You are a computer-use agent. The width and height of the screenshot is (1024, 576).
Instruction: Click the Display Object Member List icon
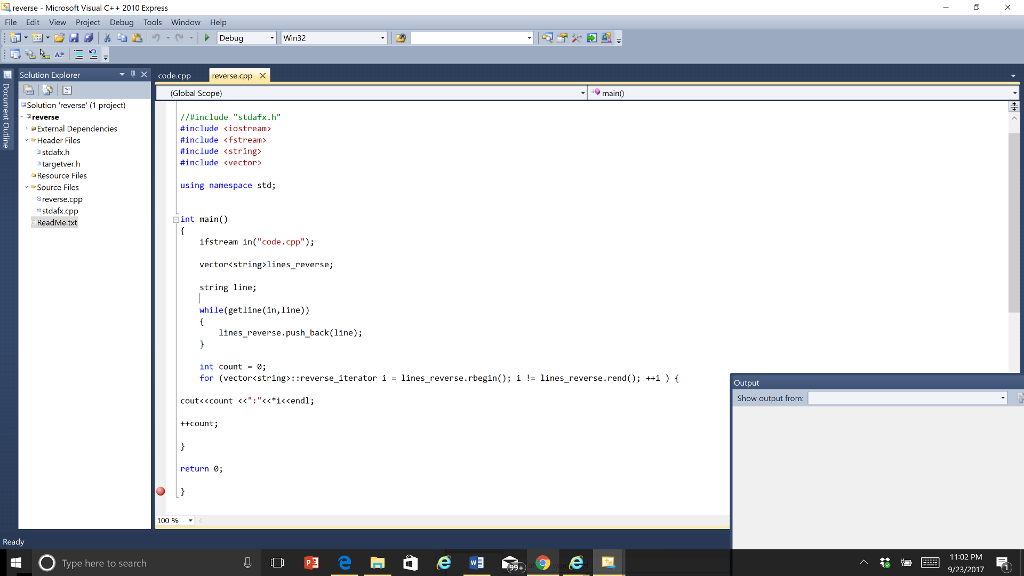15,54
